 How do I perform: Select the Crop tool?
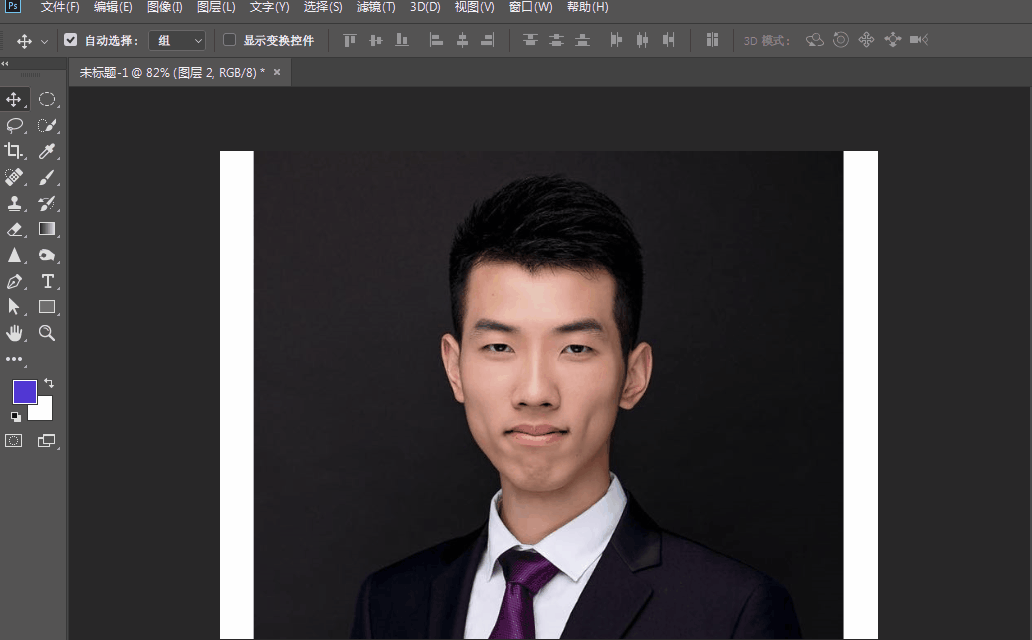[x=14, y=151]
